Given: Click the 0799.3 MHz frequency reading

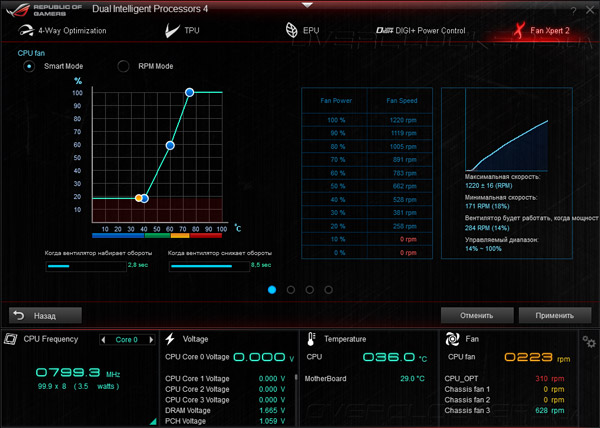Looking at the screenshot, I should pos(78,372).
